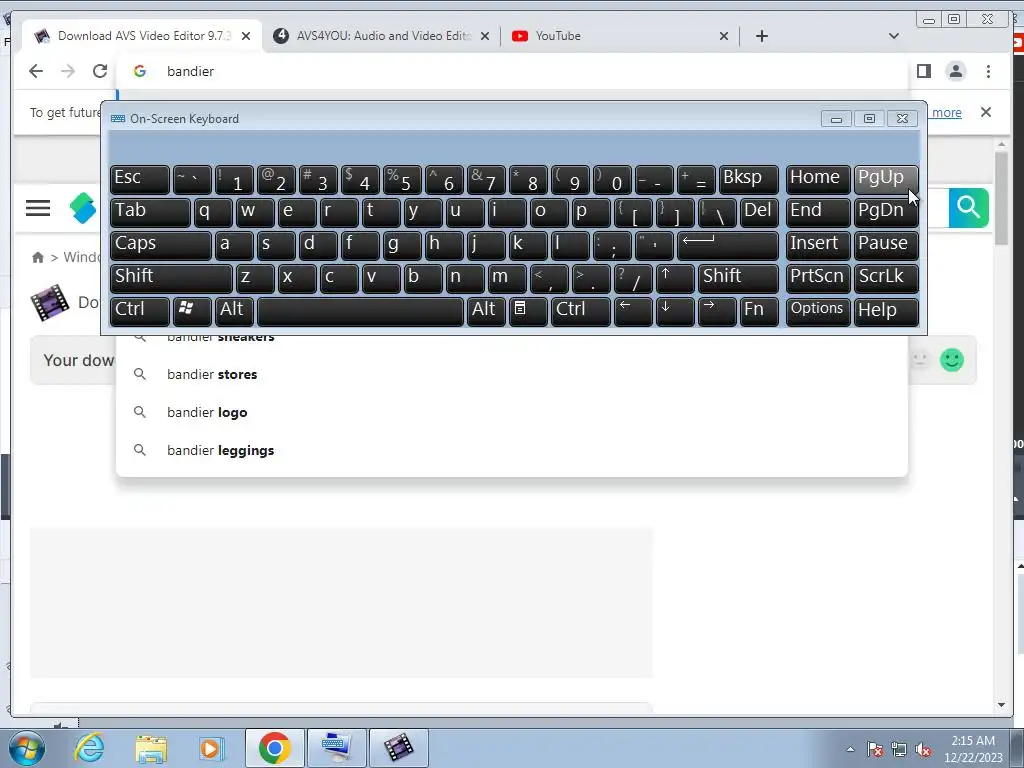Click the Windows logo key on keyboard
This screenshot has height=768, width=1024.
point(192,312)
